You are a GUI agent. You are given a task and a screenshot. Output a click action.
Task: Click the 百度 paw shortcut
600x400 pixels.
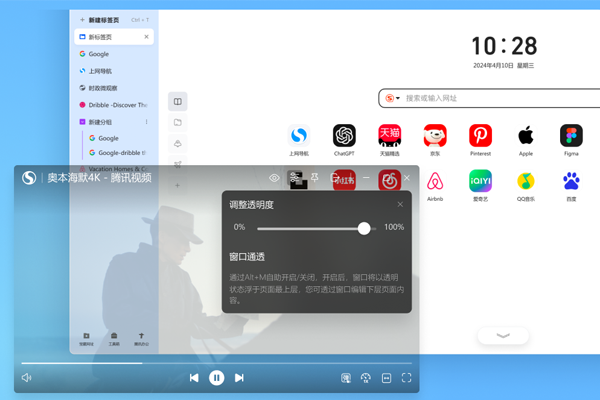click(571, 181)
